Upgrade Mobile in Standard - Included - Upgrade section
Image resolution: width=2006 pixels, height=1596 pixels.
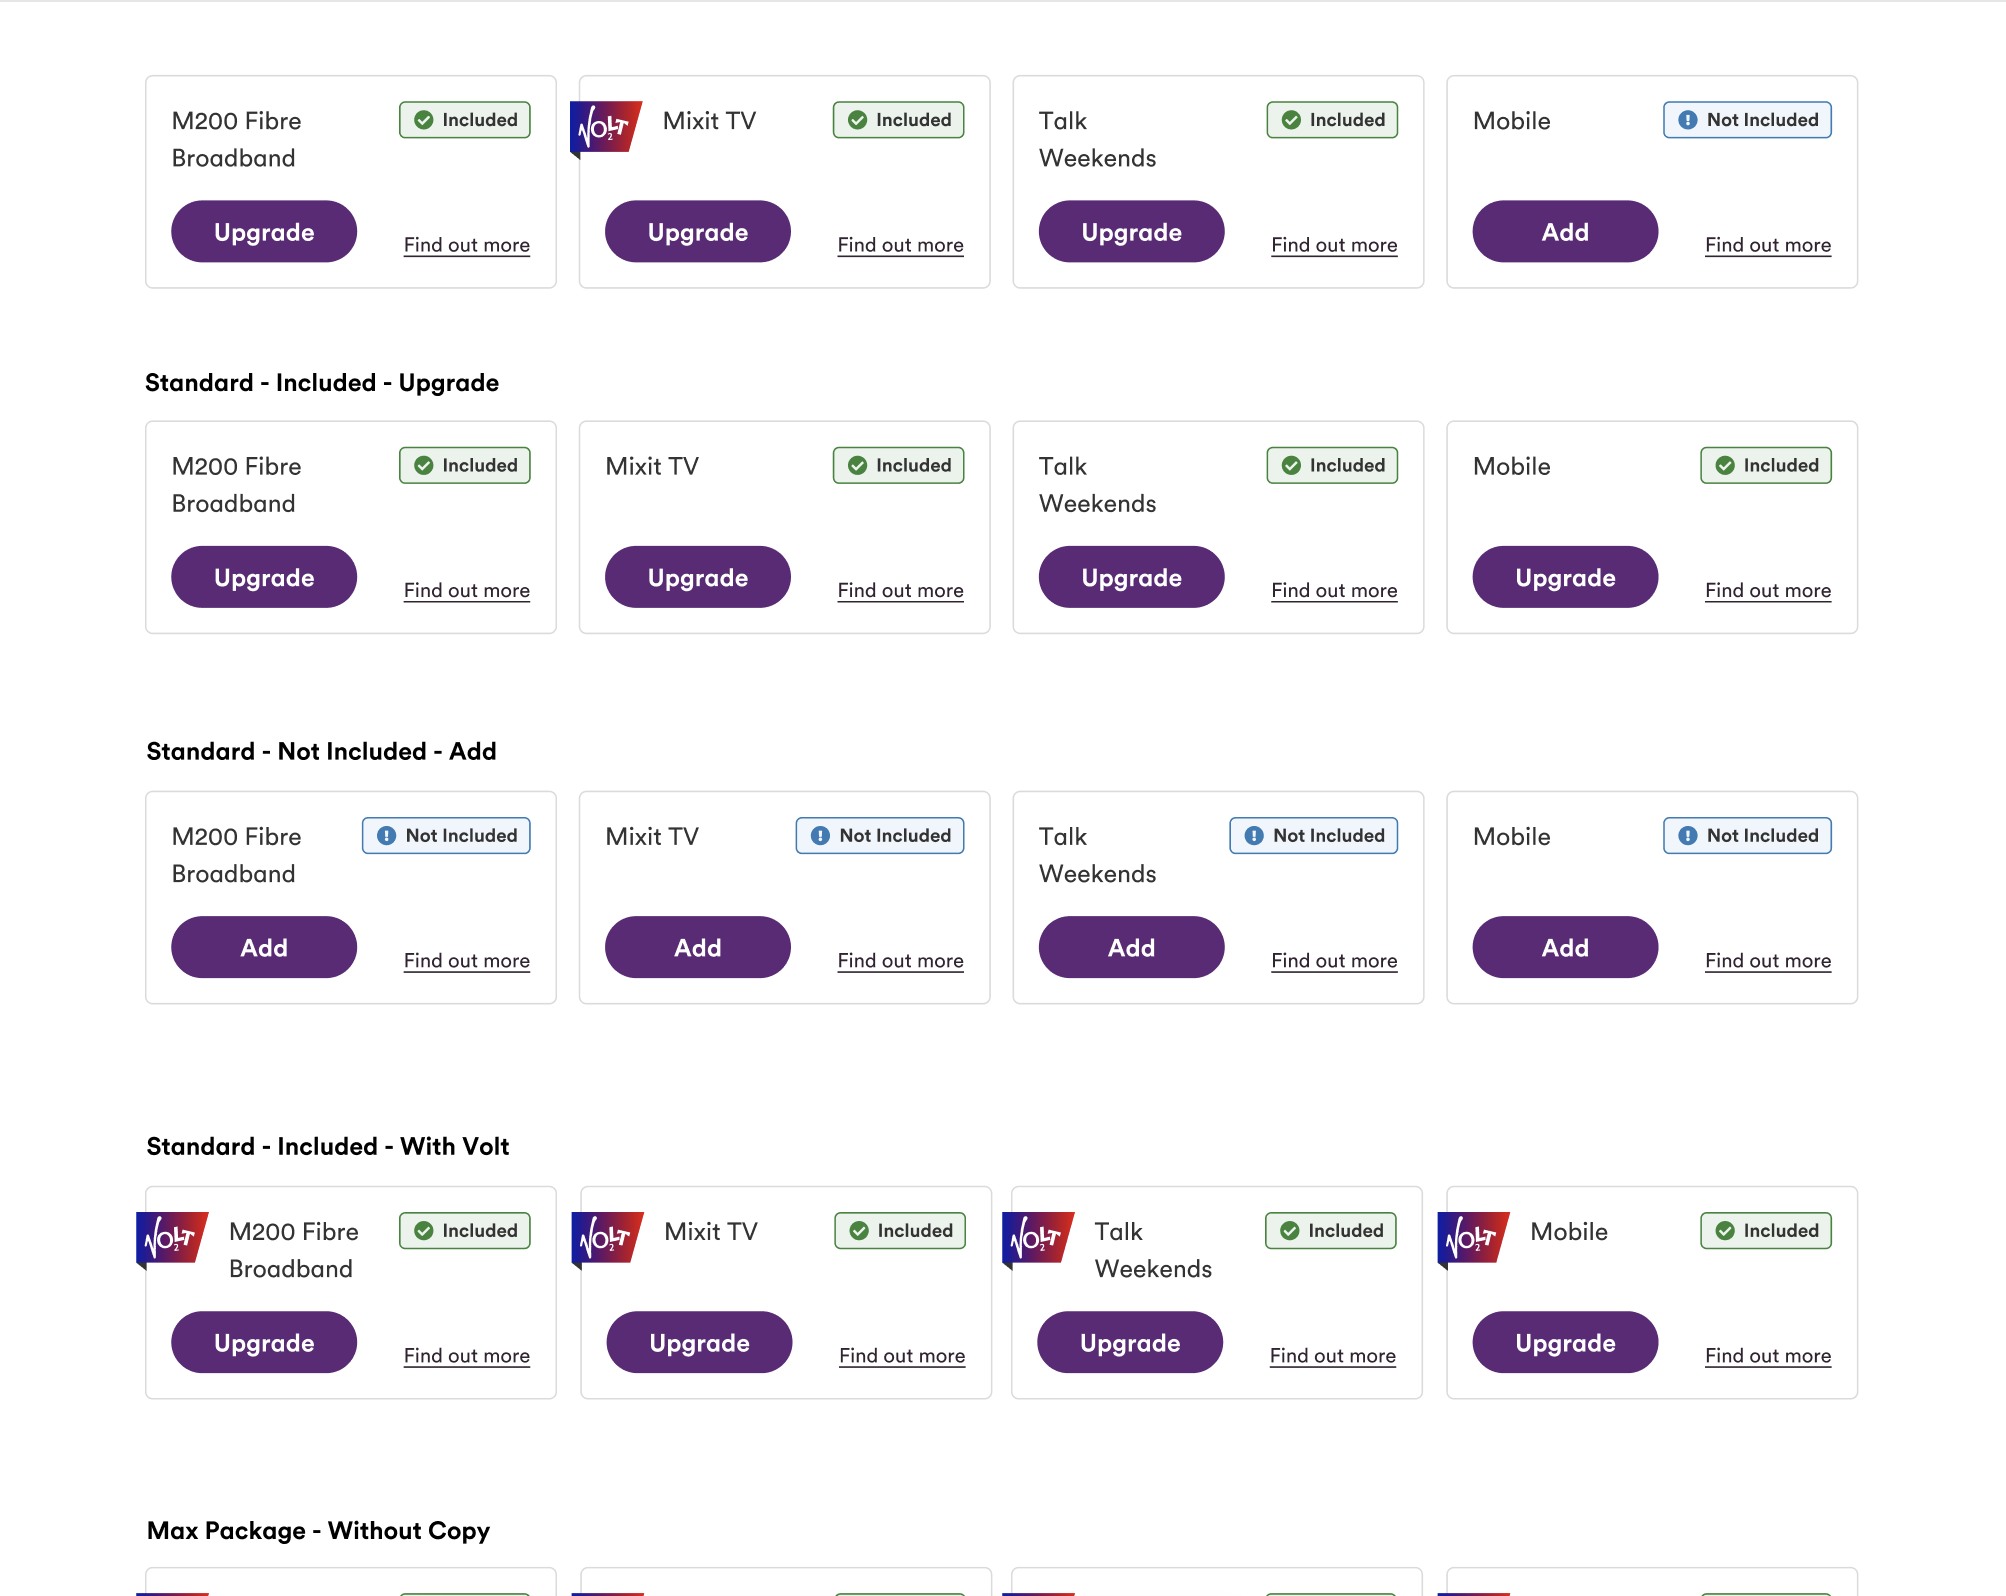tap(1565, 577)
